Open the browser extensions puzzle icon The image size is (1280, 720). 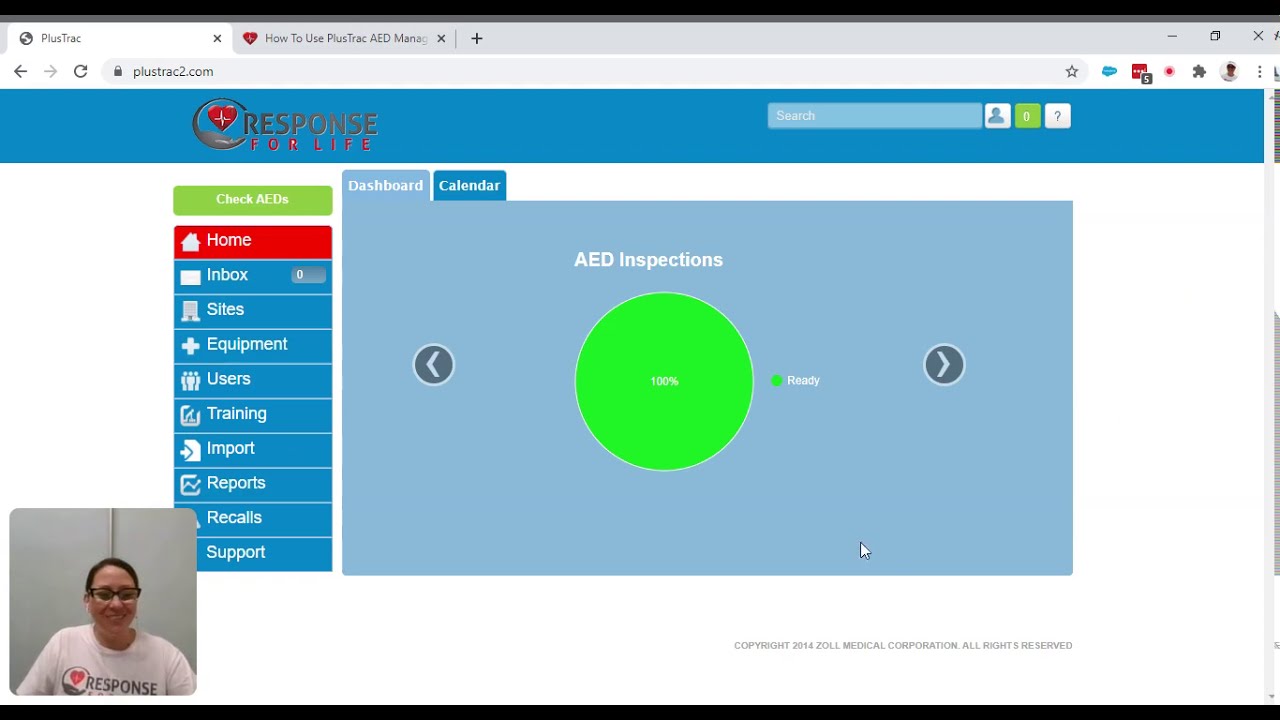[1199, 71]
